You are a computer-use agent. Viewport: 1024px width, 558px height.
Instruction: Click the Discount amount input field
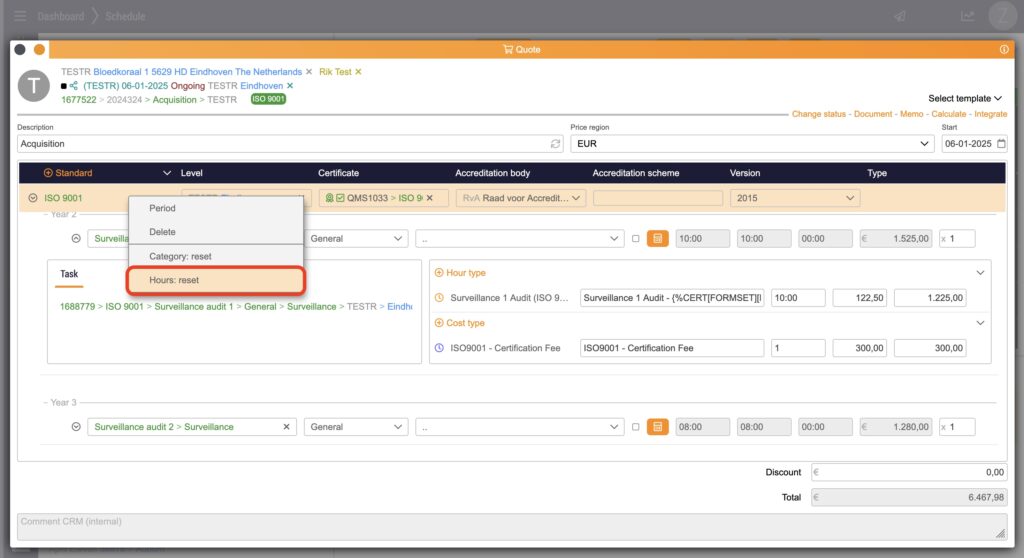point(908,472)
